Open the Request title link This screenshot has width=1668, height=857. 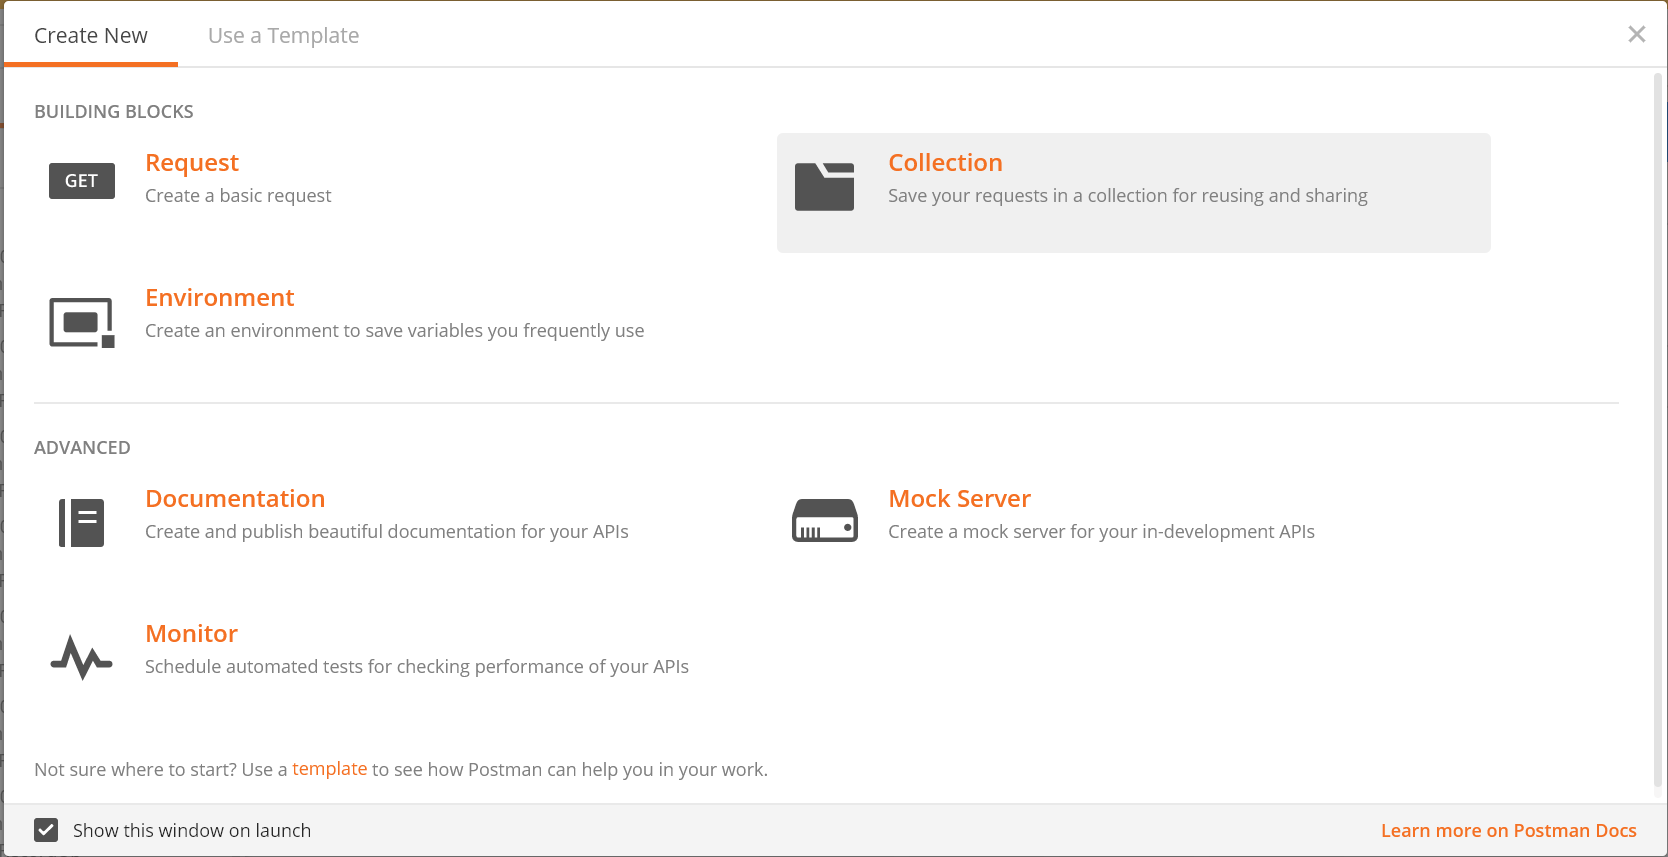[x=192, y=162]
